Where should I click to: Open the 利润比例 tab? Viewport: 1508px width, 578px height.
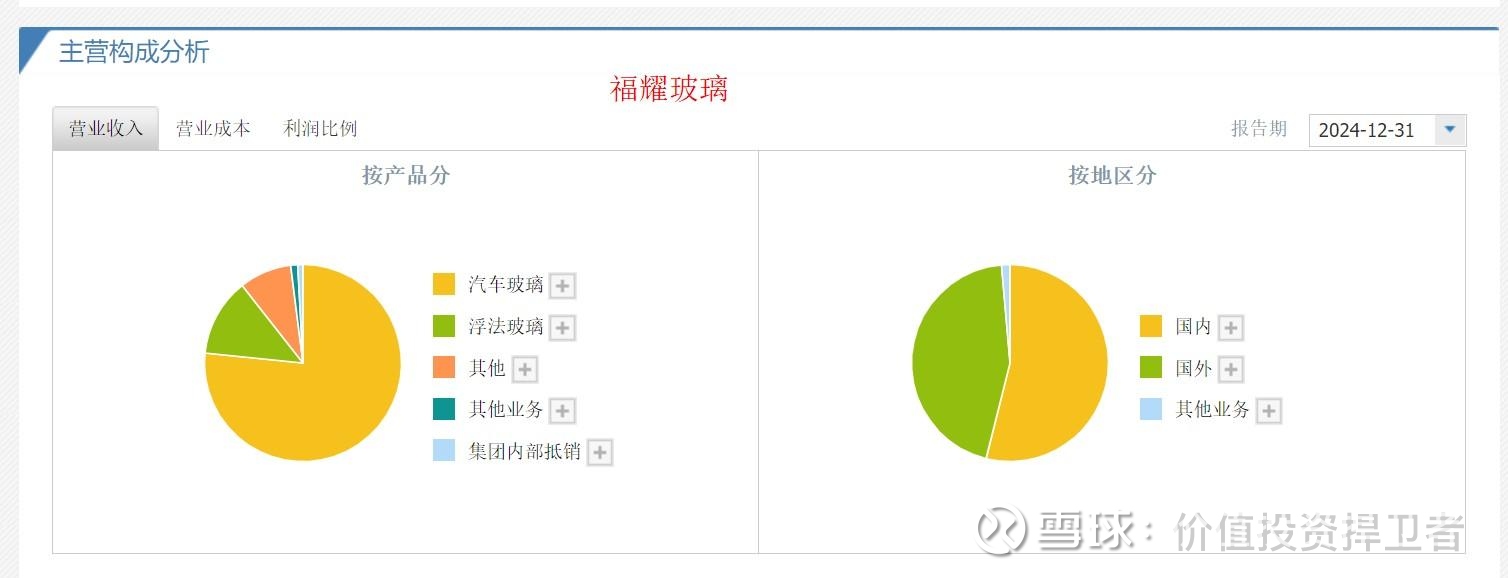click(x=320, y=129)
